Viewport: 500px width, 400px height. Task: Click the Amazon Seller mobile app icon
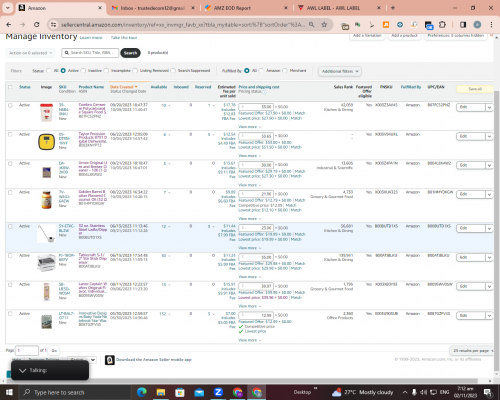[110, 360]
